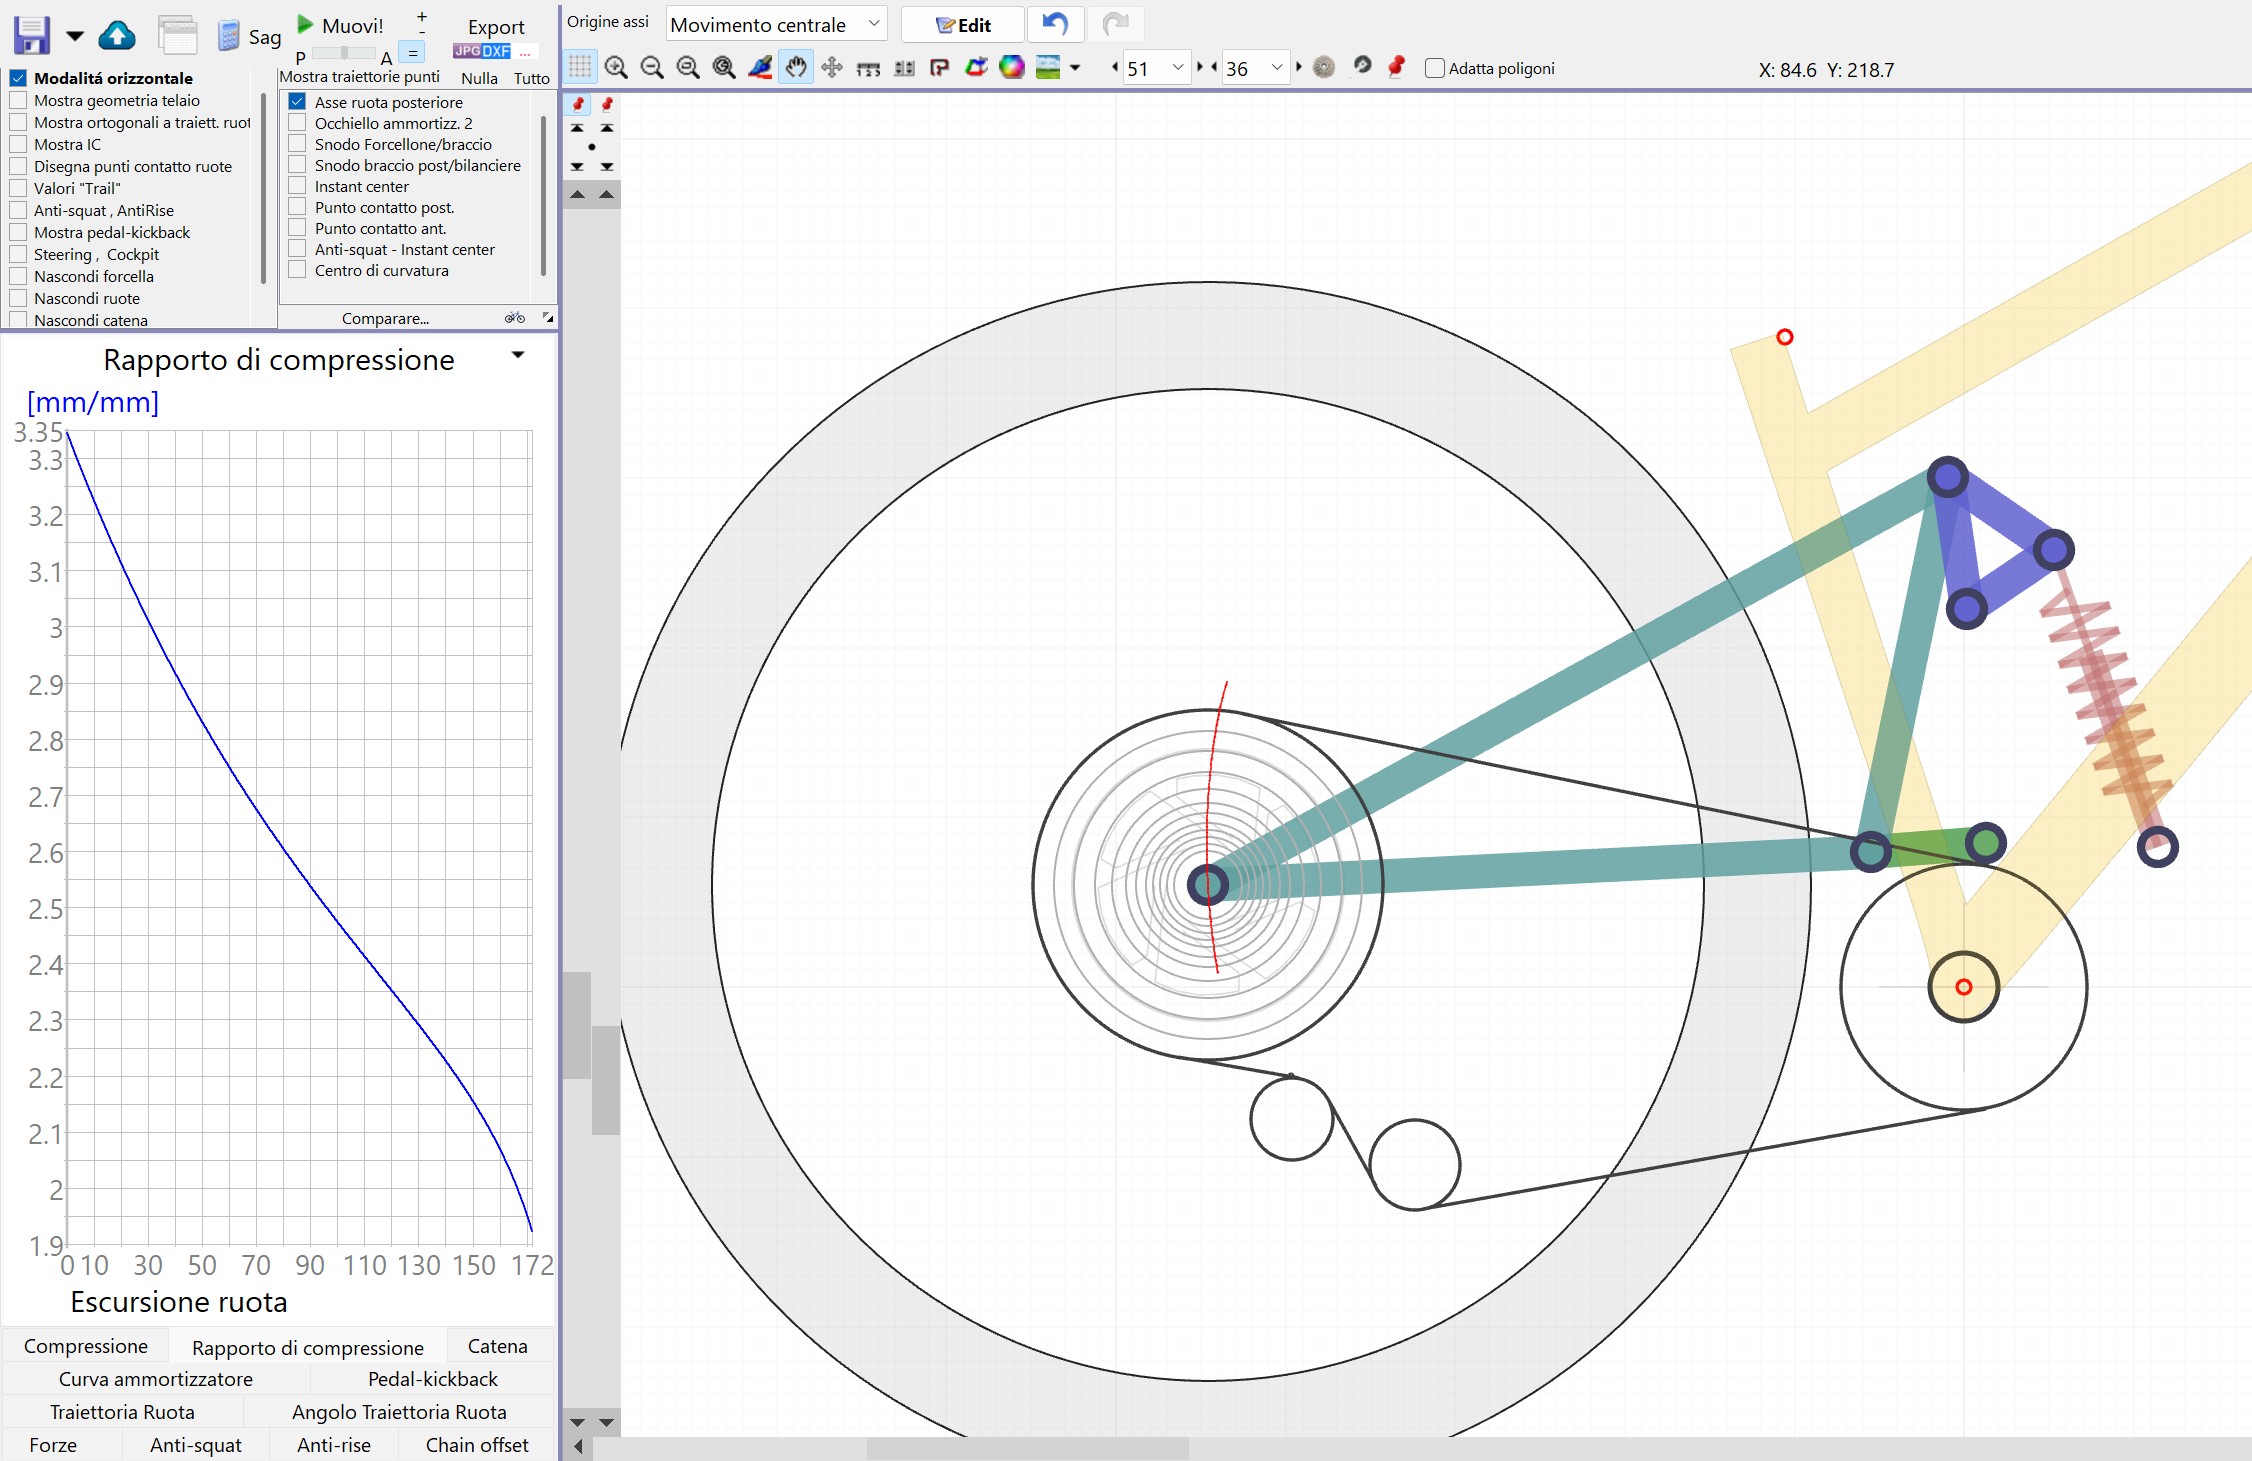Click the paintbrush drawing tool icon

coord(760,68)
